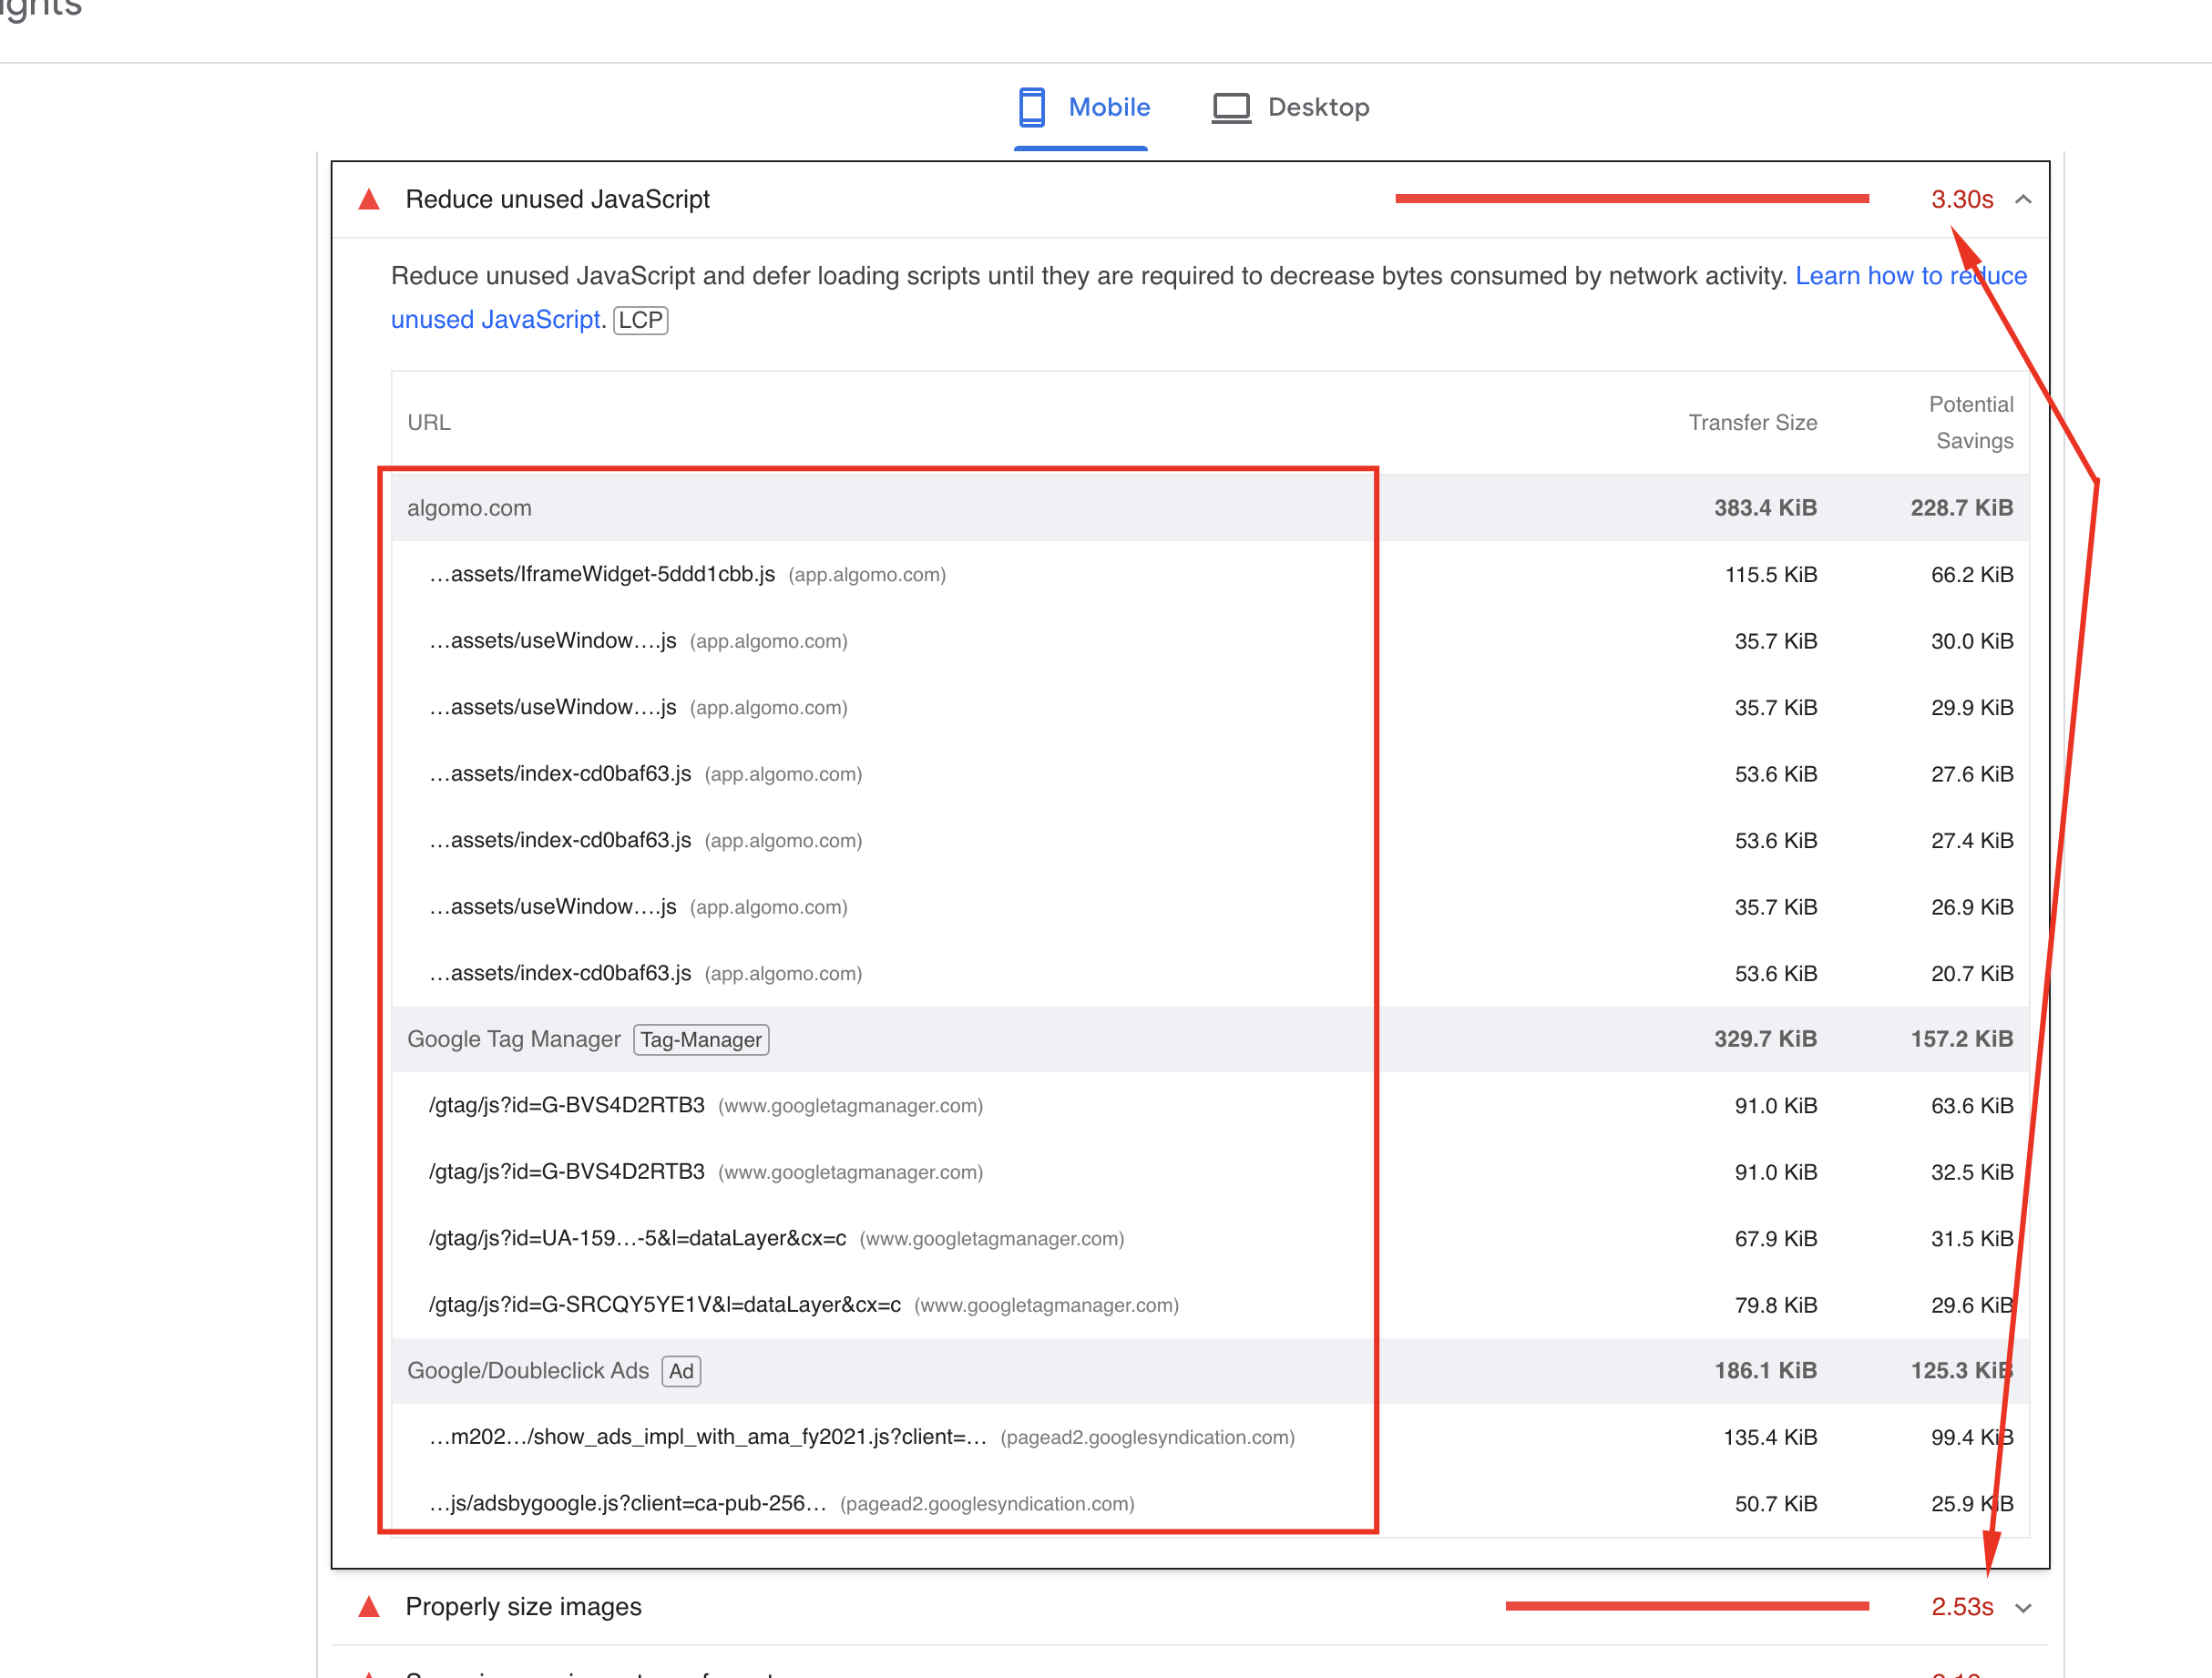This screenshot has width=2212, height=1678.
Task: Click the URL column header
Action: [429, 422]
